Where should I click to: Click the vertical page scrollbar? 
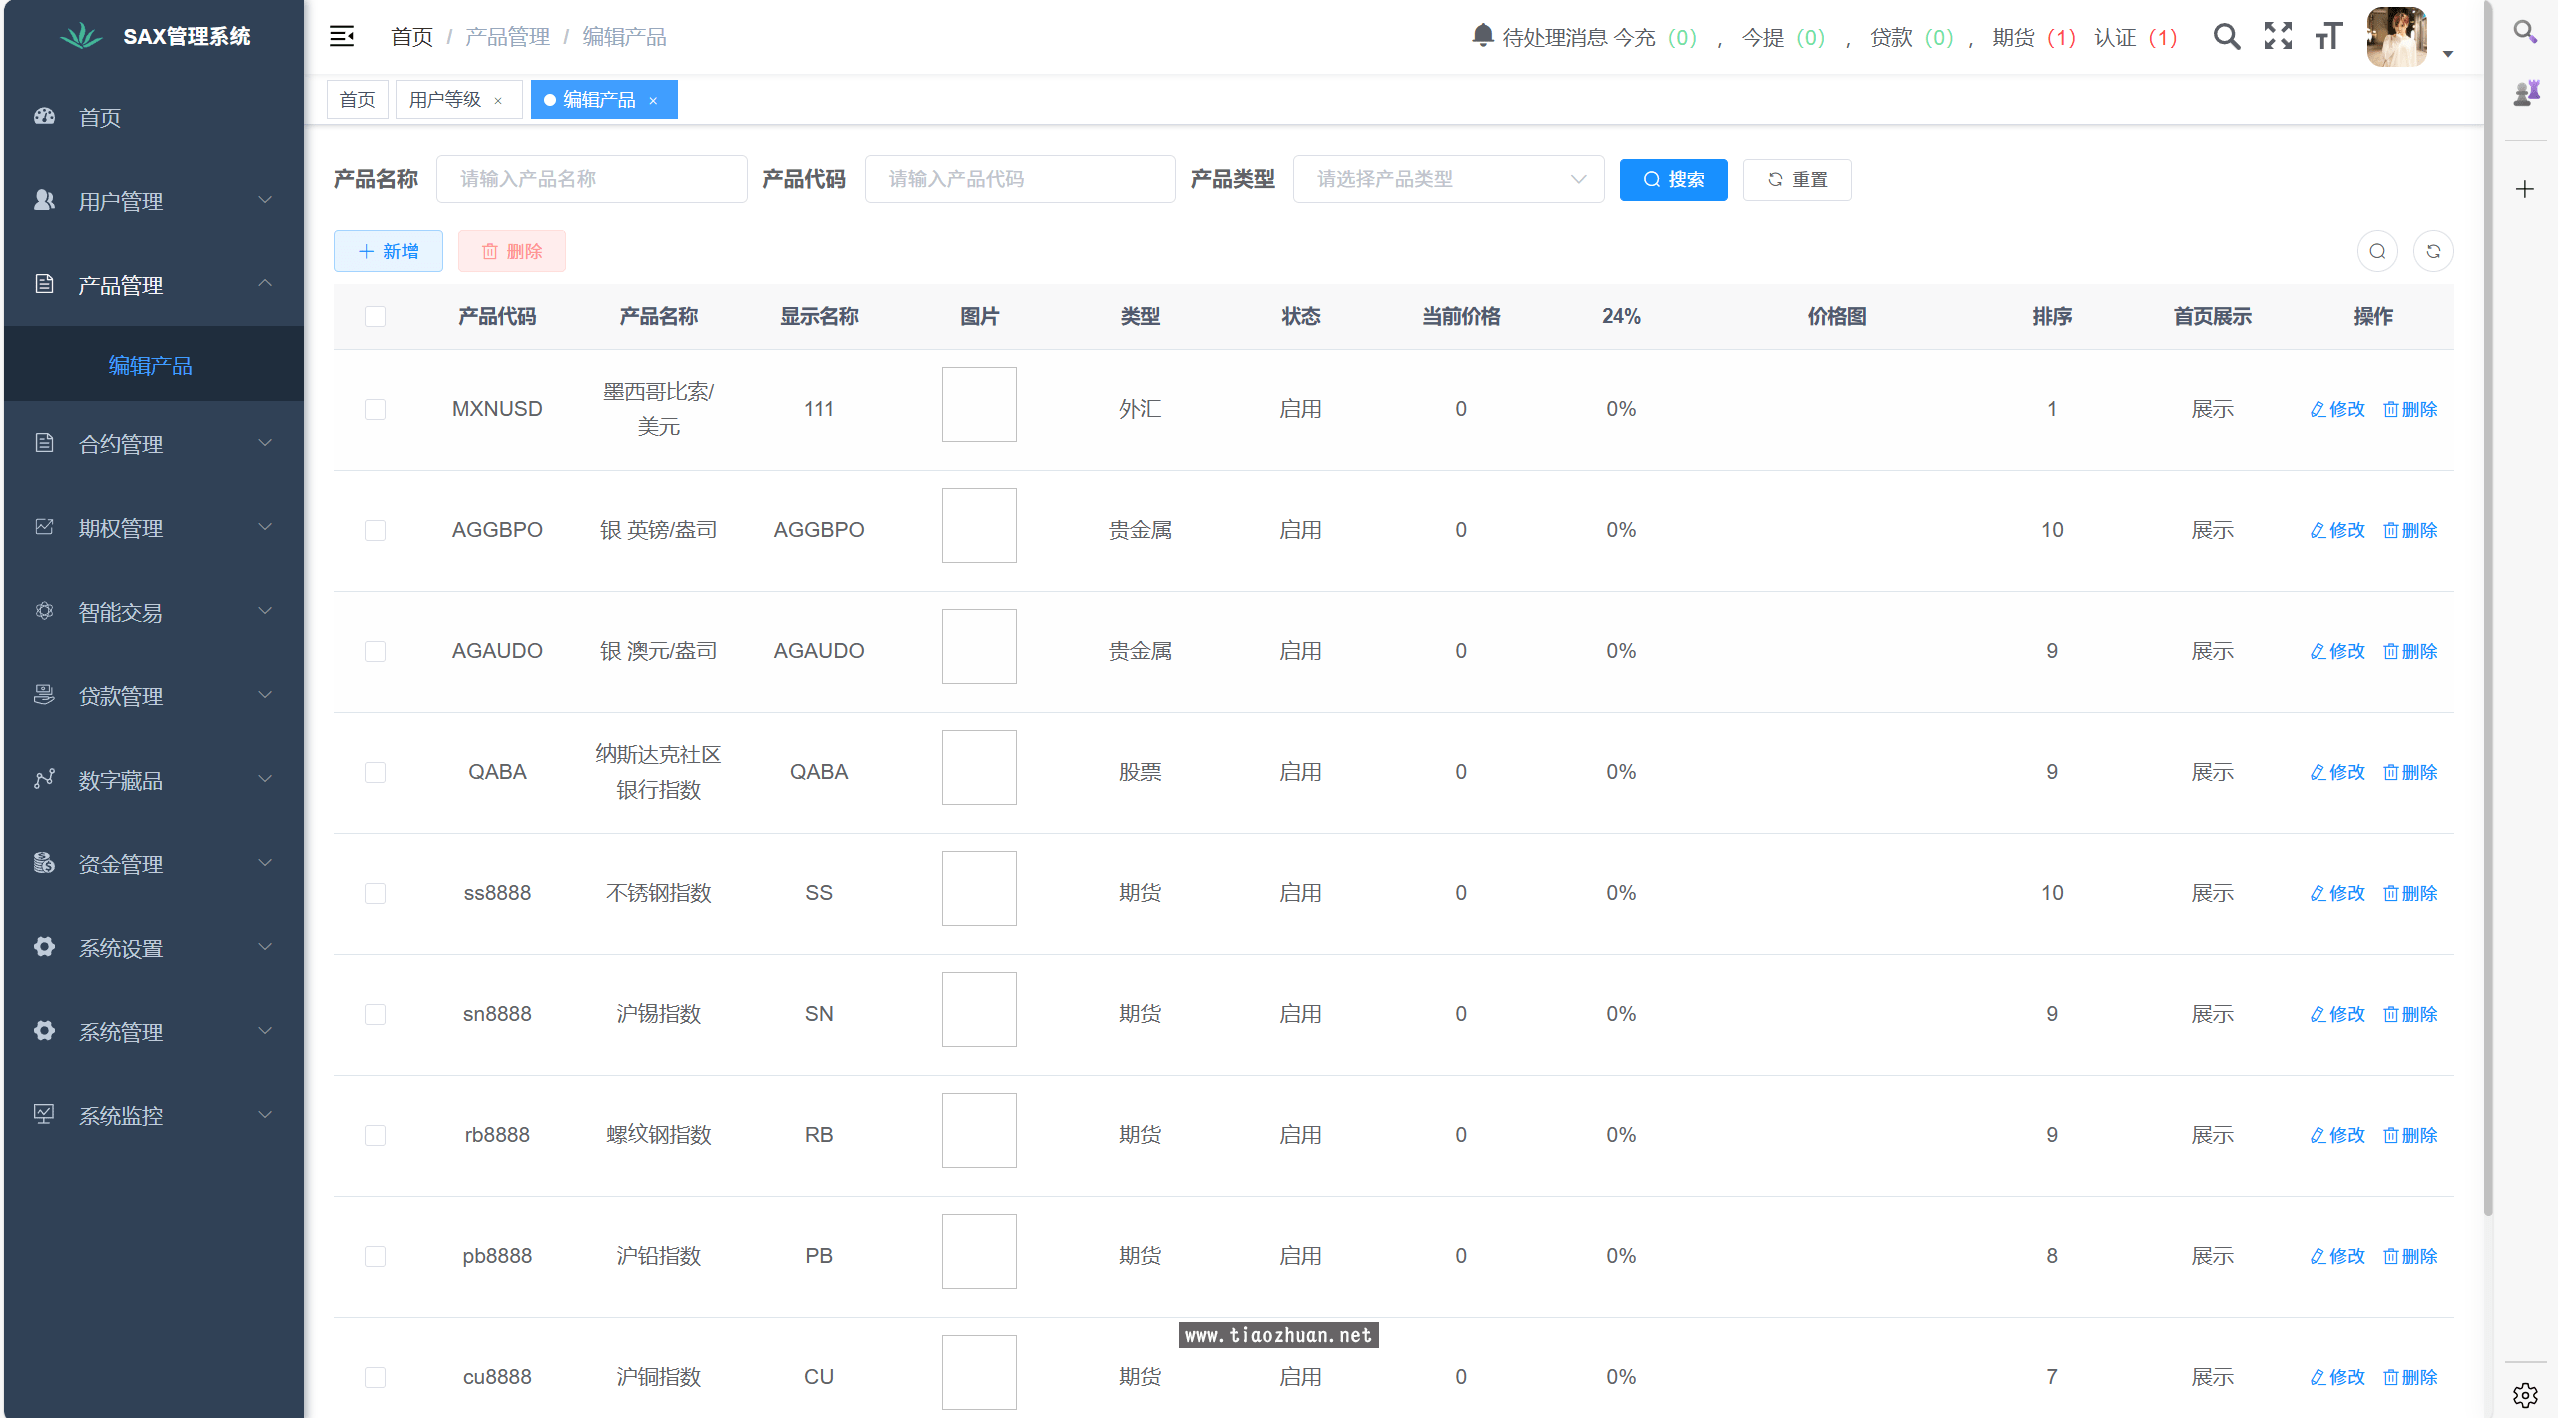click(2487, 600)
